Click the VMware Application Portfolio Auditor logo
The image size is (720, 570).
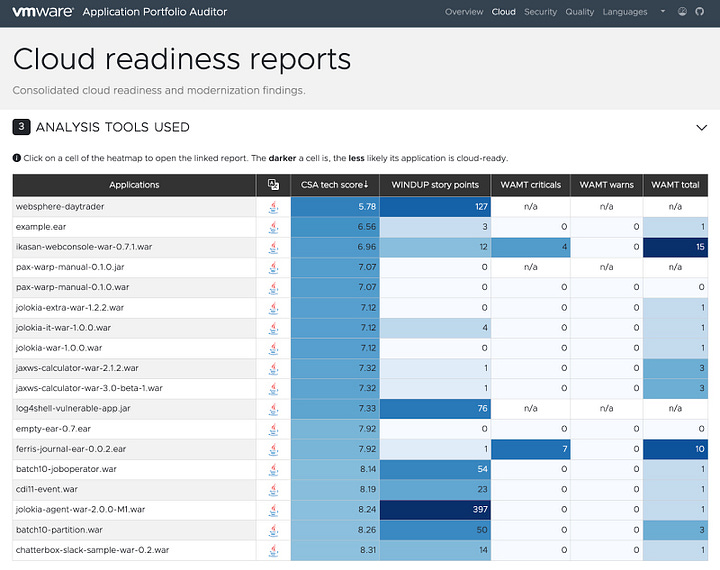(x=119, y=12)
